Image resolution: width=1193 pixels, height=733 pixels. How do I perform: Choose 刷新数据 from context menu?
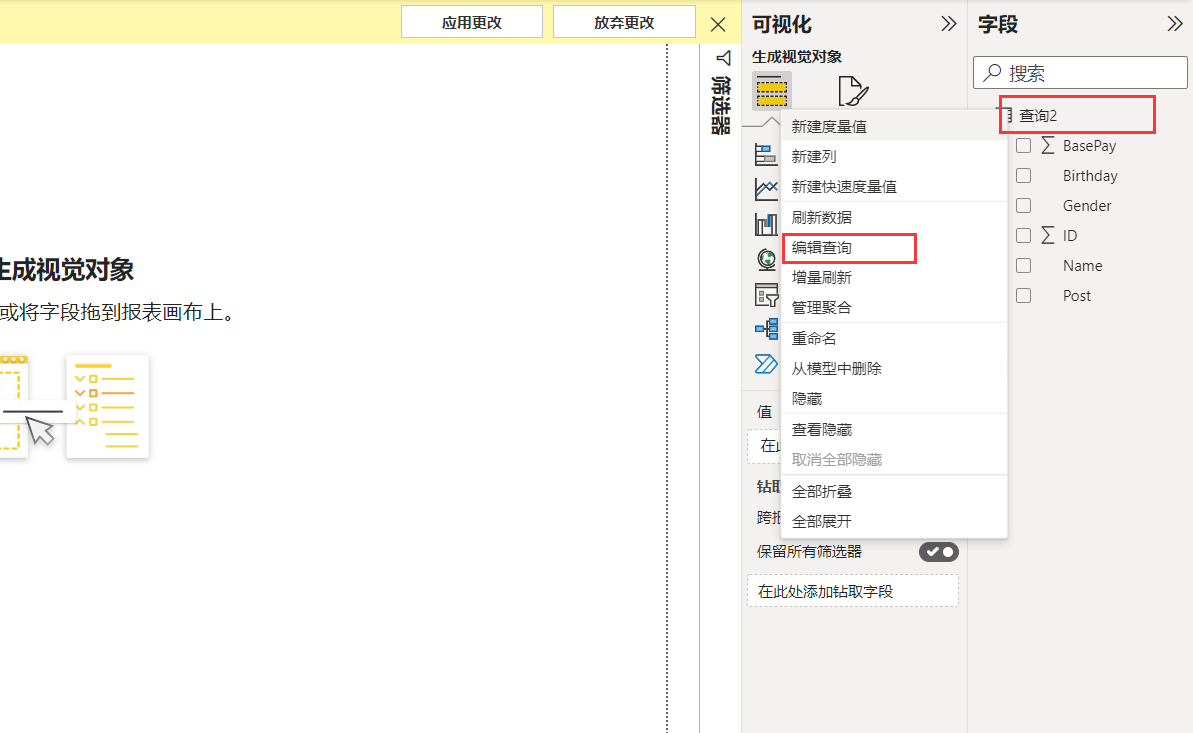[x=894, y=217]
